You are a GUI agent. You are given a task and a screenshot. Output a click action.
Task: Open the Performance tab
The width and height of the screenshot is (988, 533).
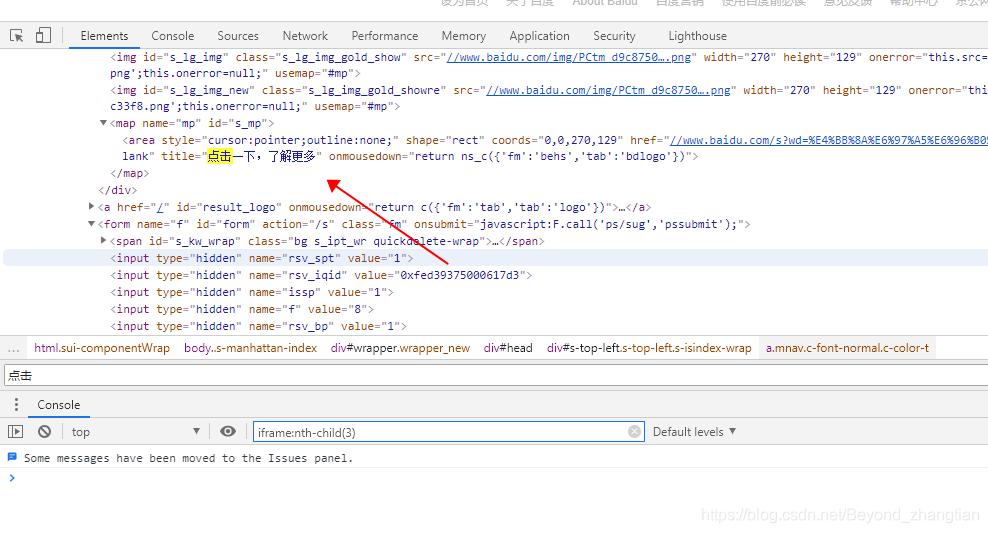[384, 36]
